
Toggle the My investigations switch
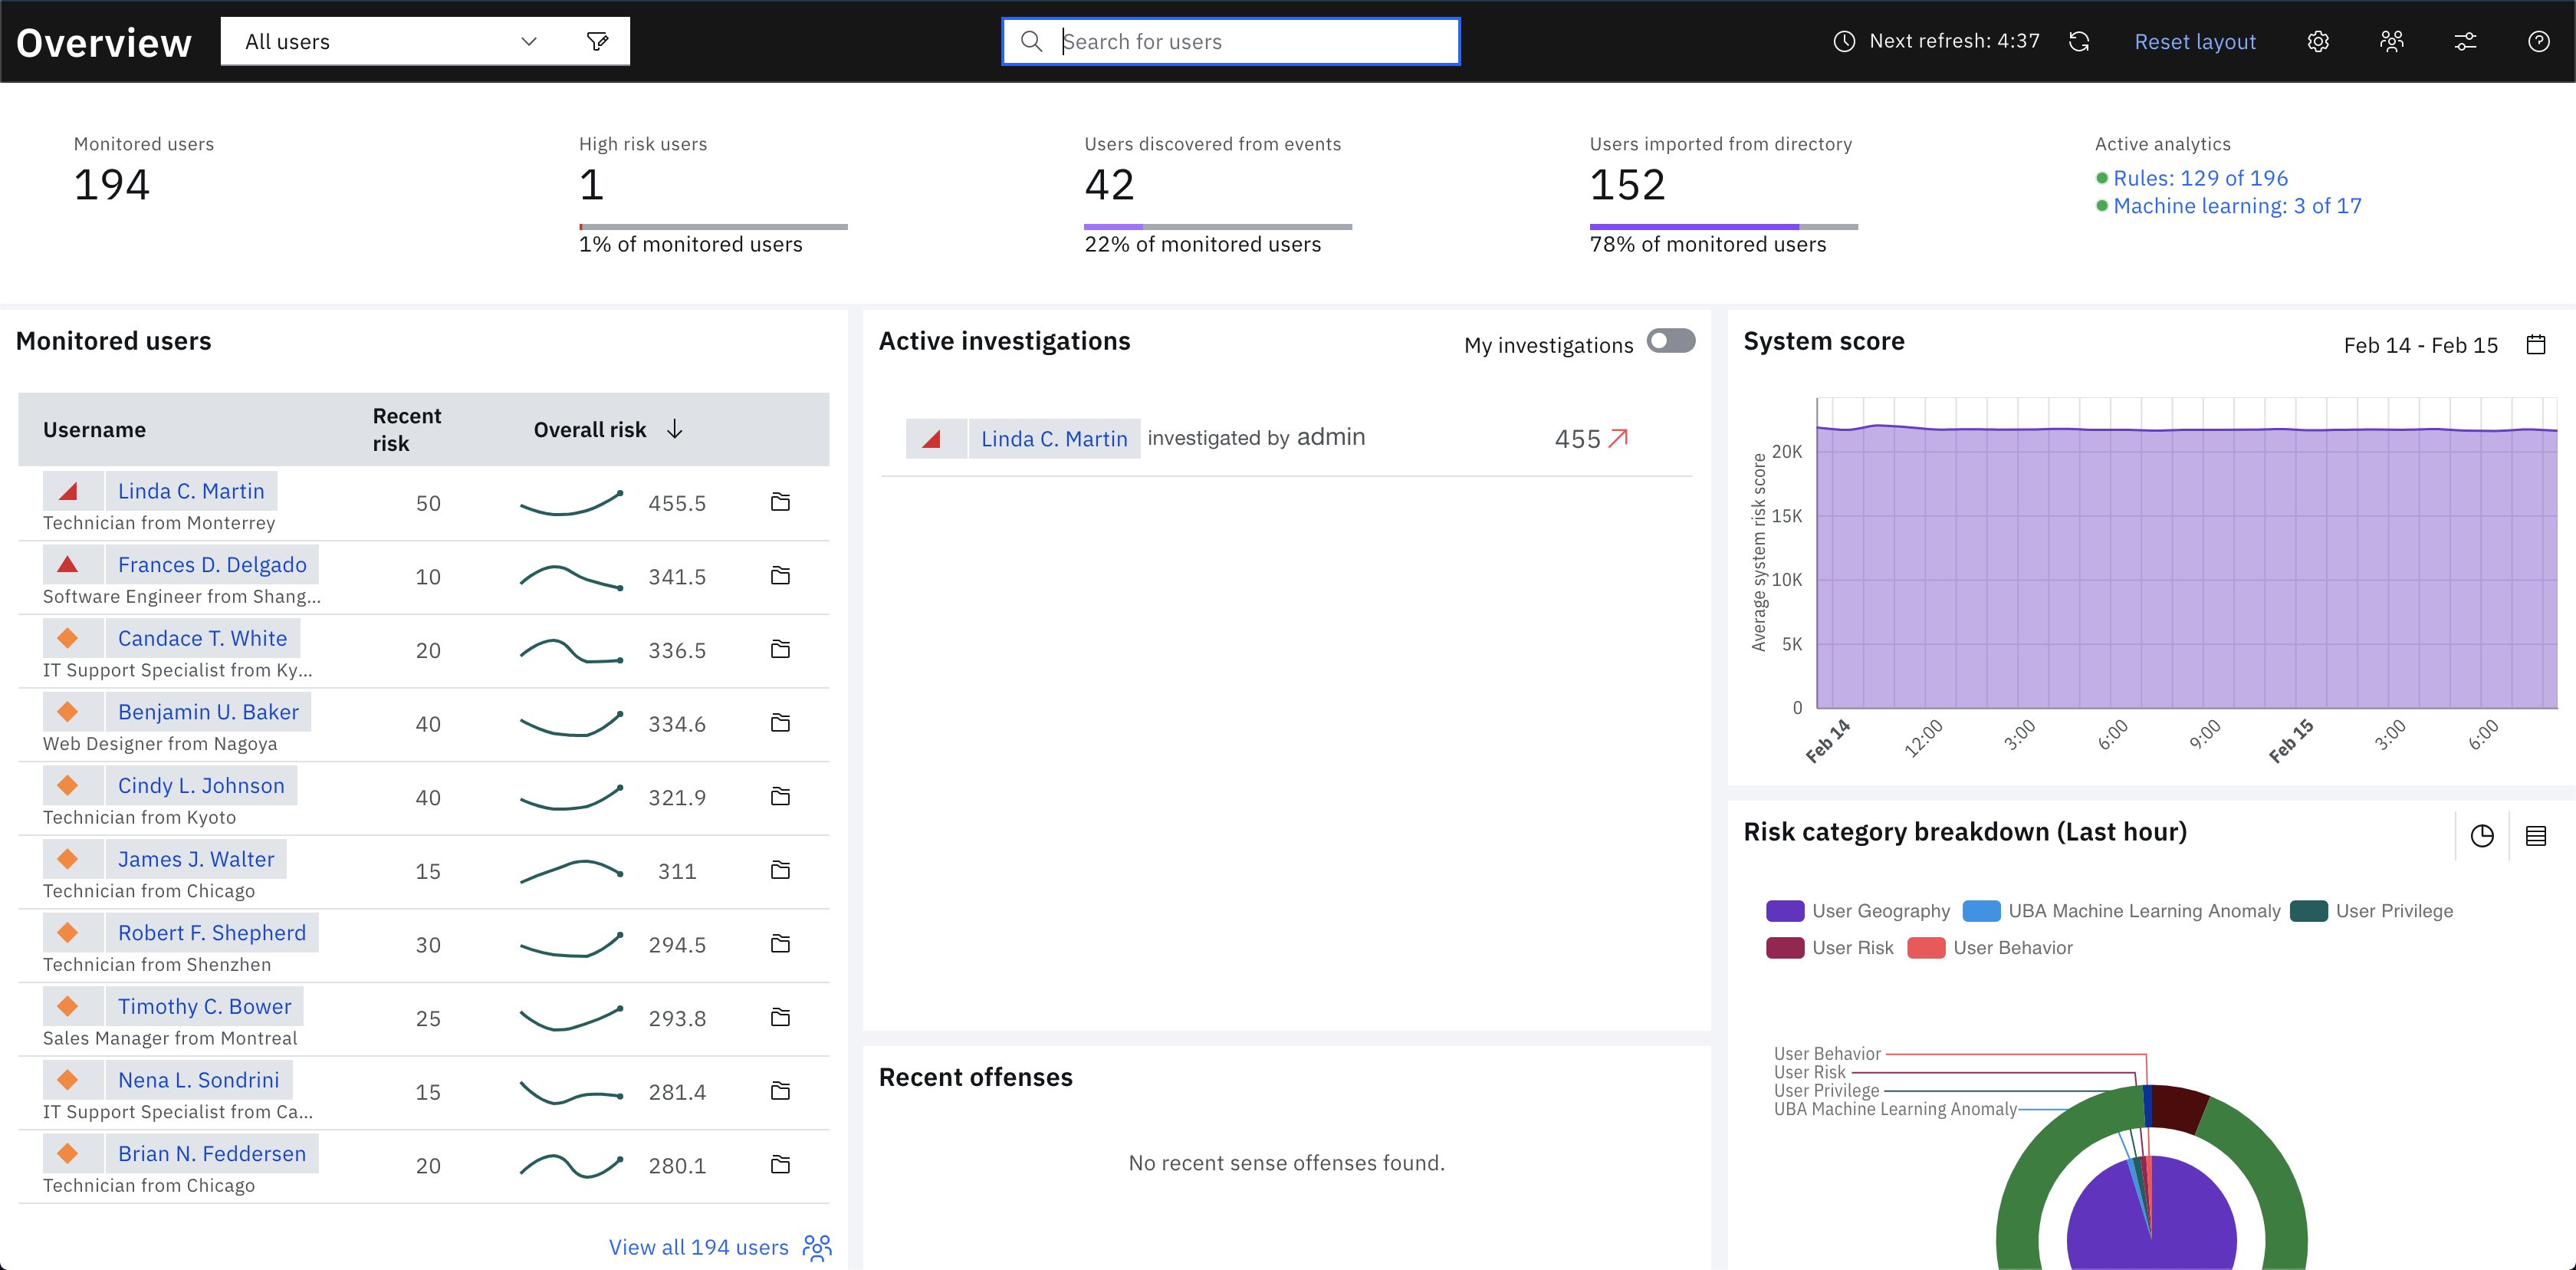[1671, 341]
